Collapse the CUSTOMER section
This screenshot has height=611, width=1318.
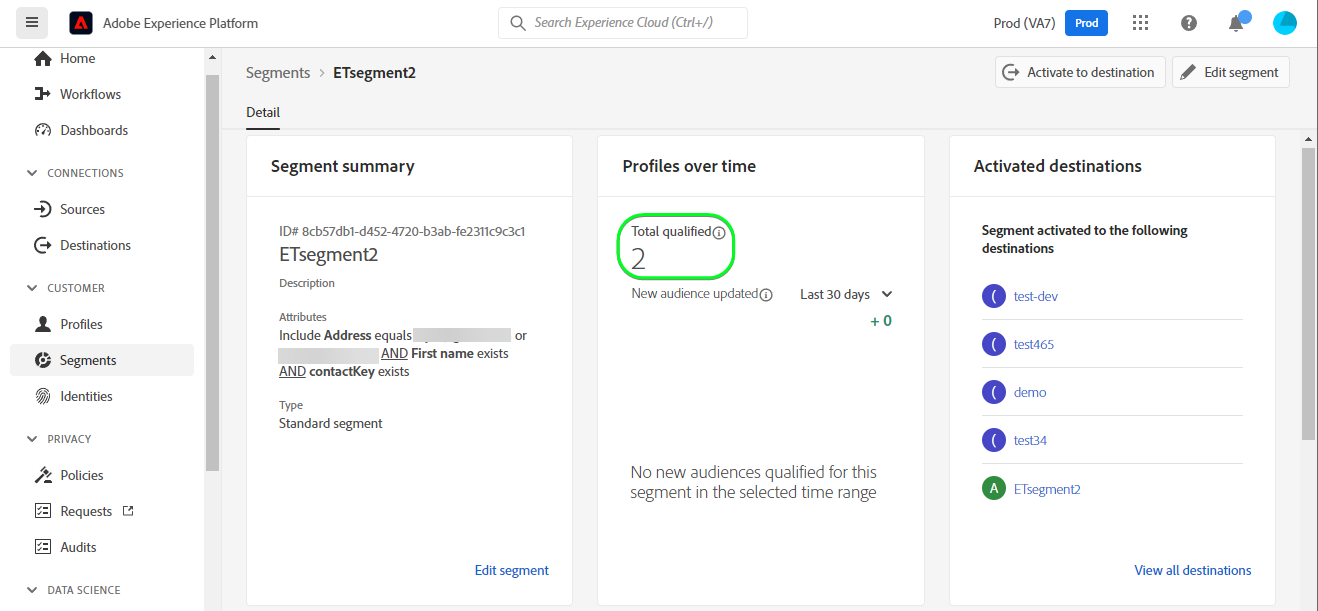click(32, 288)
